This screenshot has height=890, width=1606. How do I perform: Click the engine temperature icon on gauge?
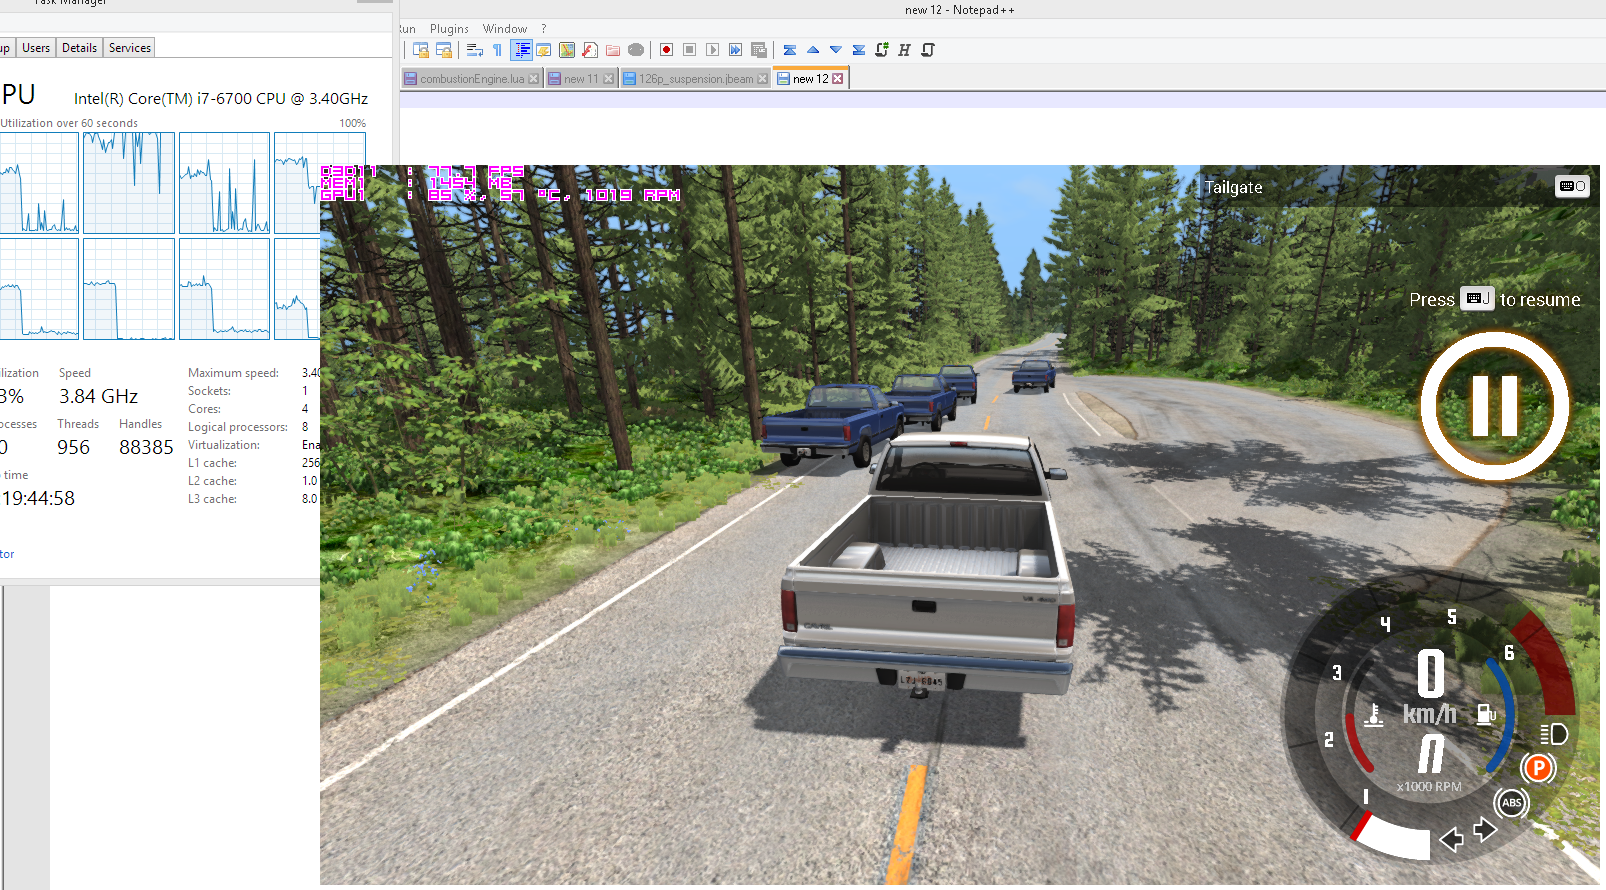pos(1374,715)
